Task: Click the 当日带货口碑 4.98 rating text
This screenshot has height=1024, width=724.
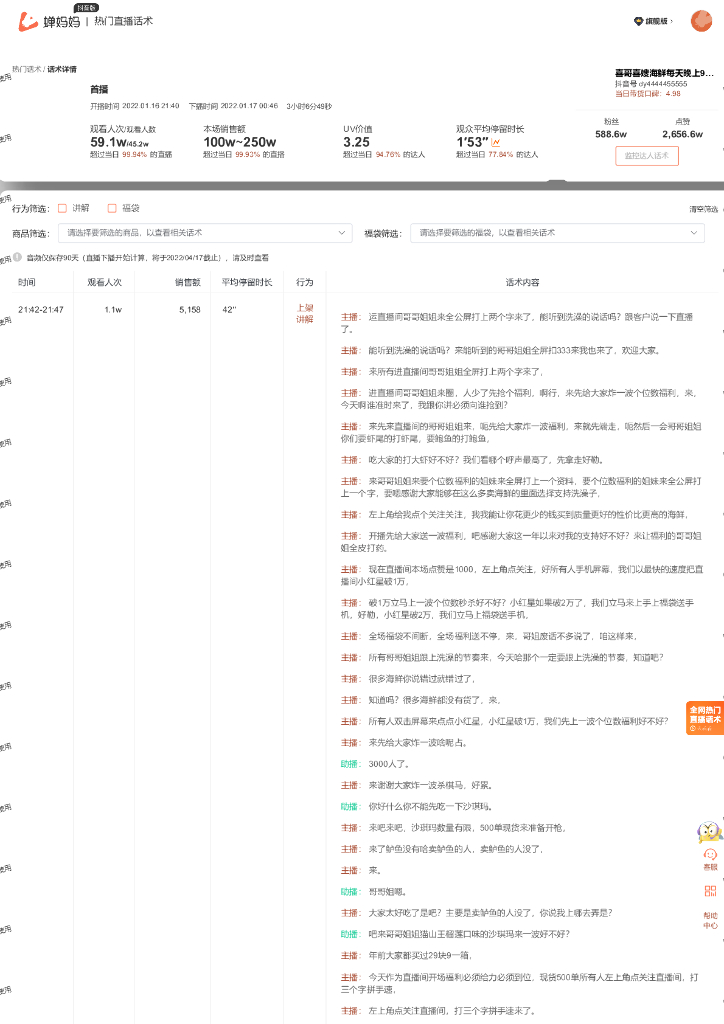Action: click(648, 93)
